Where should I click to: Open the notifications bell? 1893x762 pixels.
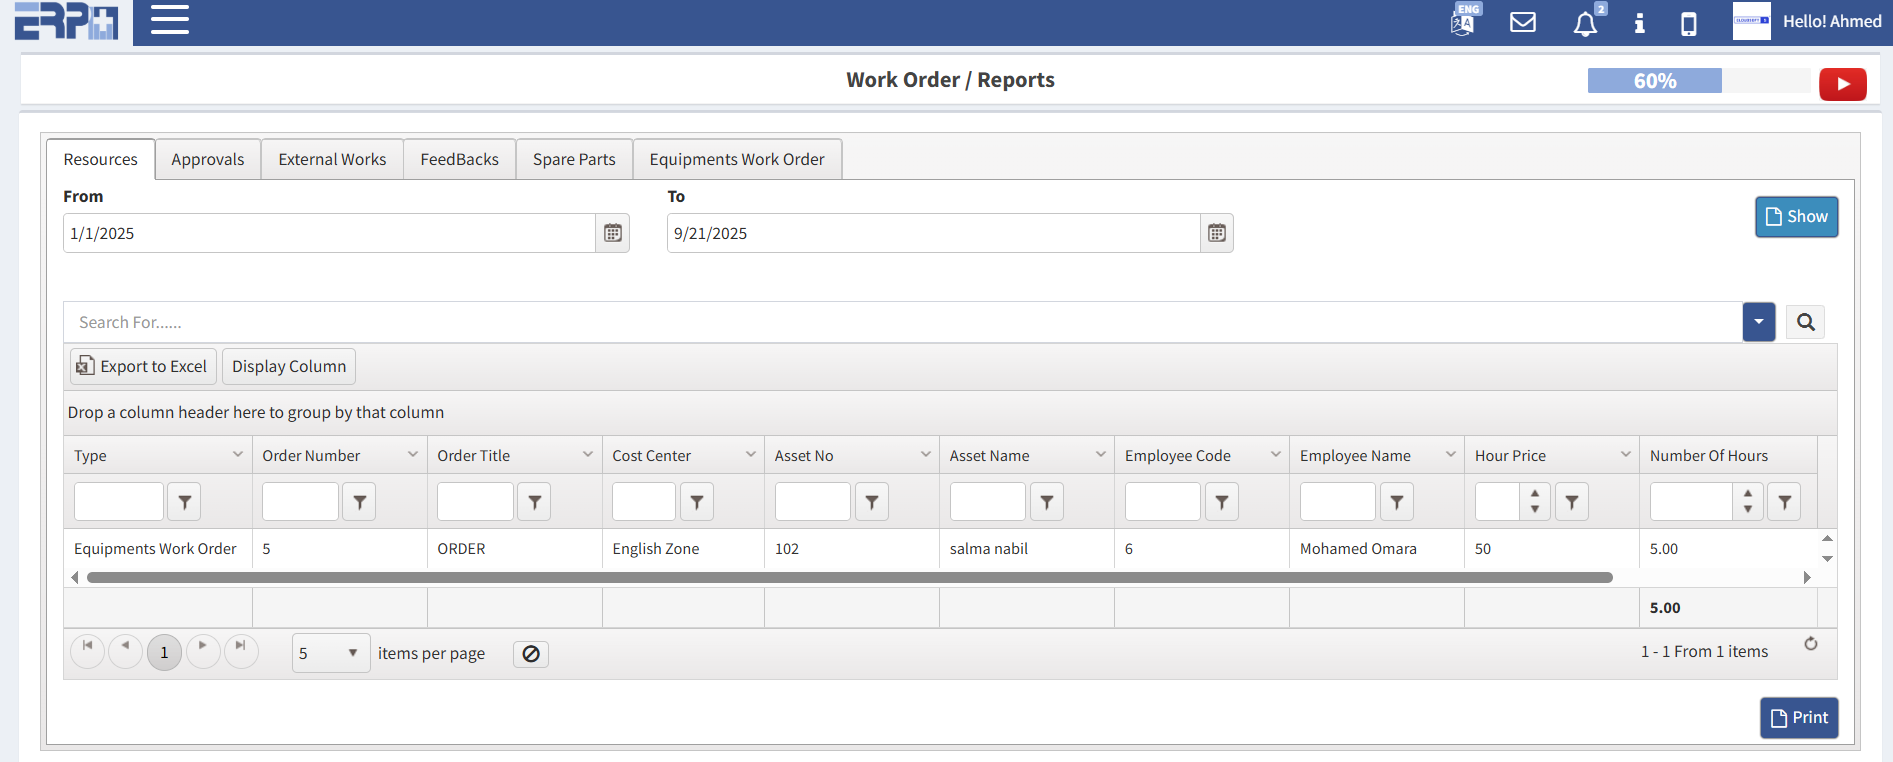click(1585, 23)
